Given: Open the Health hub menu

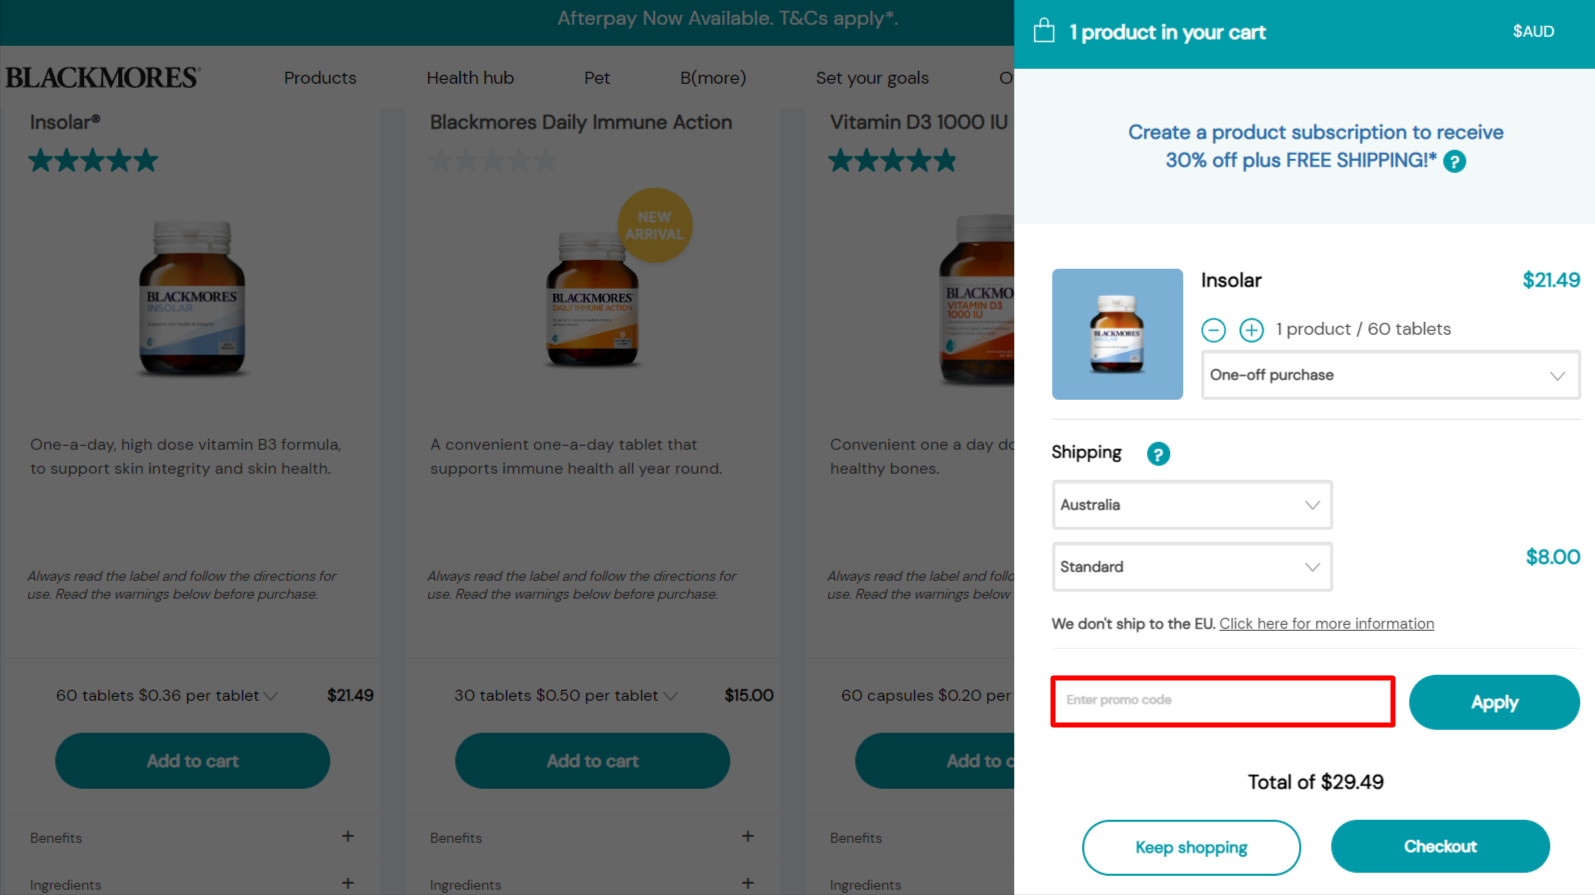Looking at the screenshot, I should [x=470, y=78].
